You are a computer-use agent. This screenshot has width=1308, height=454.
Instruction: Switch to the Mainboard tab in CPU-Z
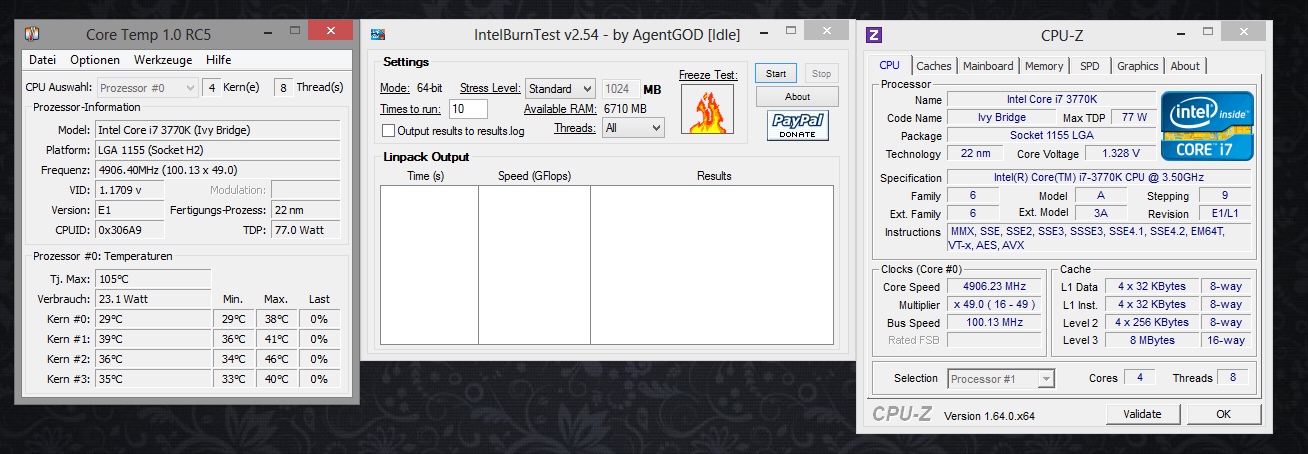988,66
